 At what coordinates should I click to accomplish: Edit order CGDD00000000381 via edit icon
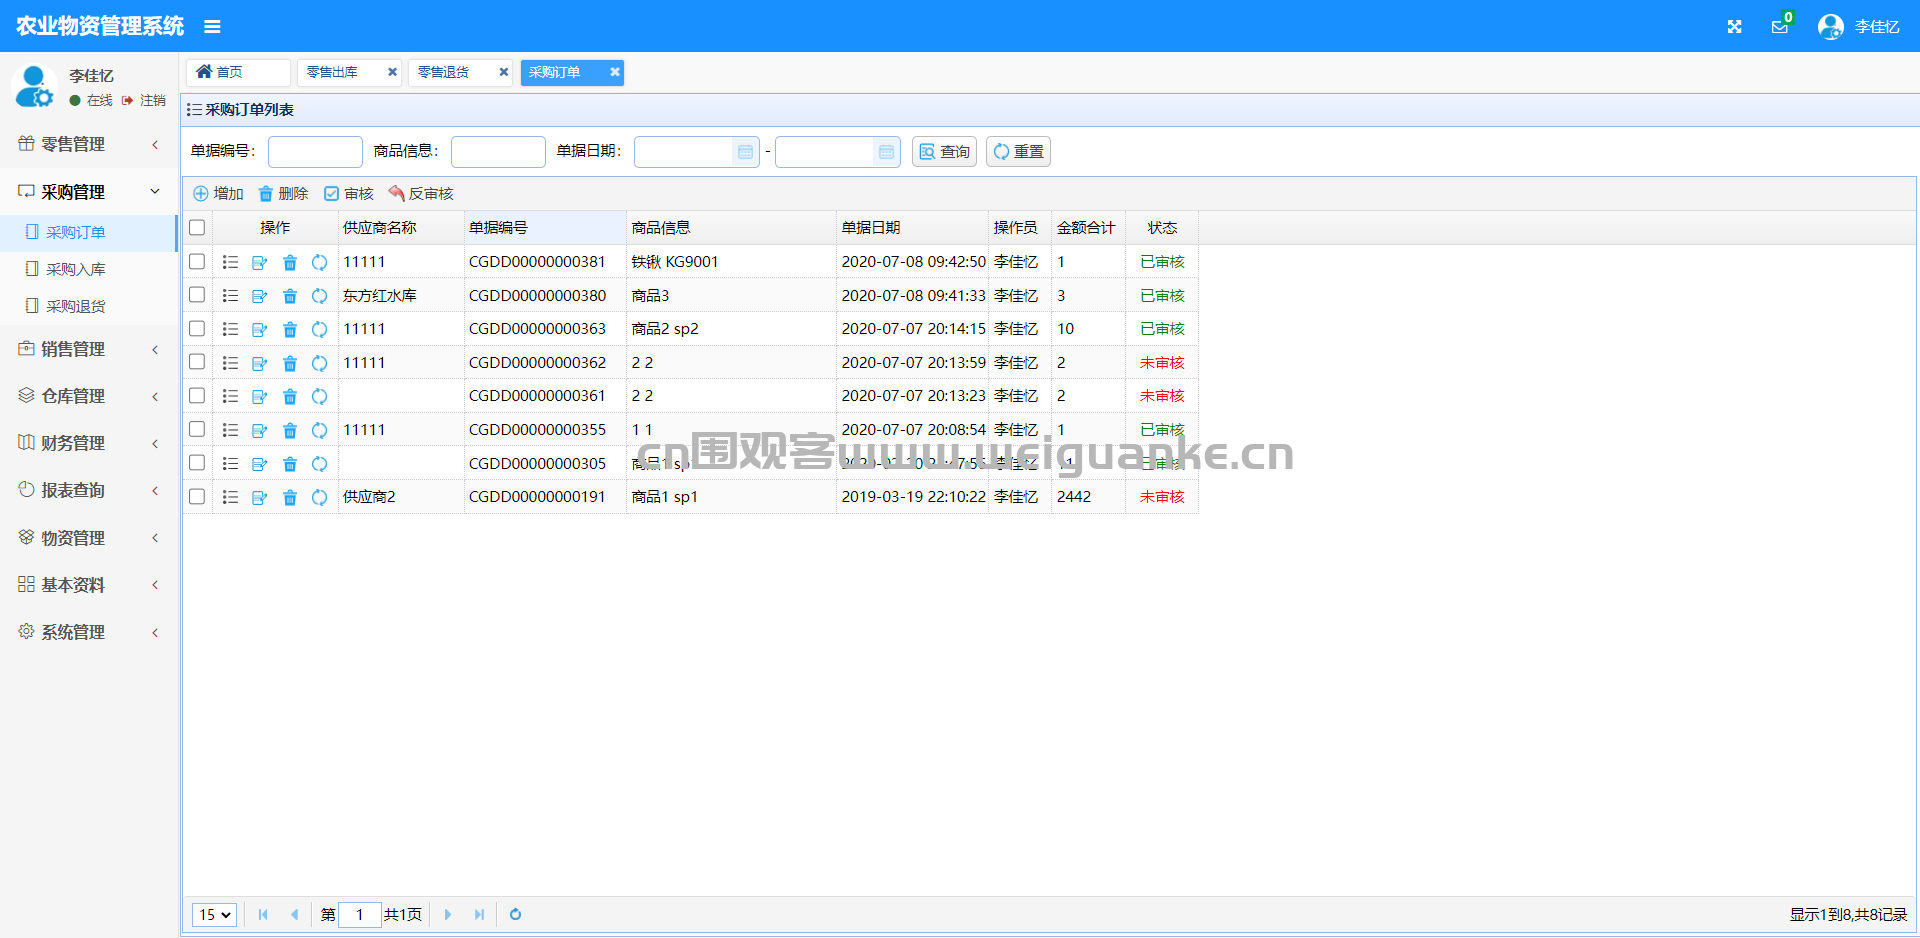point(260,262)
